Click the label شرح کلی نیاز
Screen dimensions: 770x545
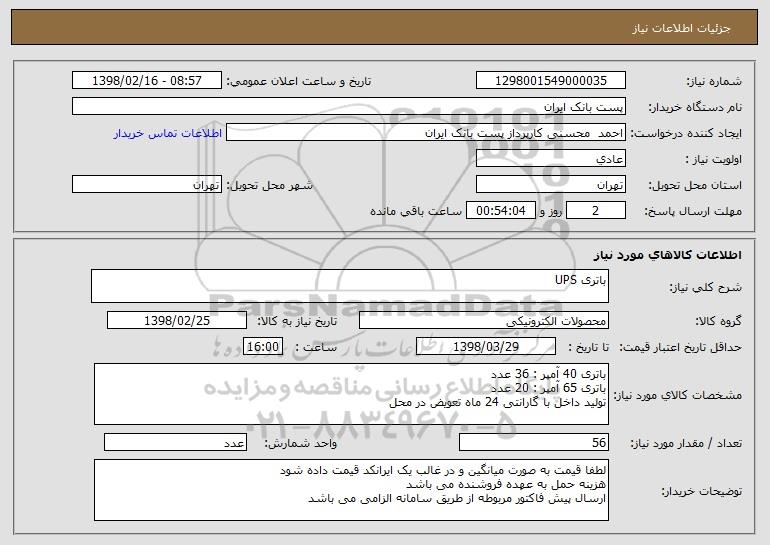click(x=706, y=288)
